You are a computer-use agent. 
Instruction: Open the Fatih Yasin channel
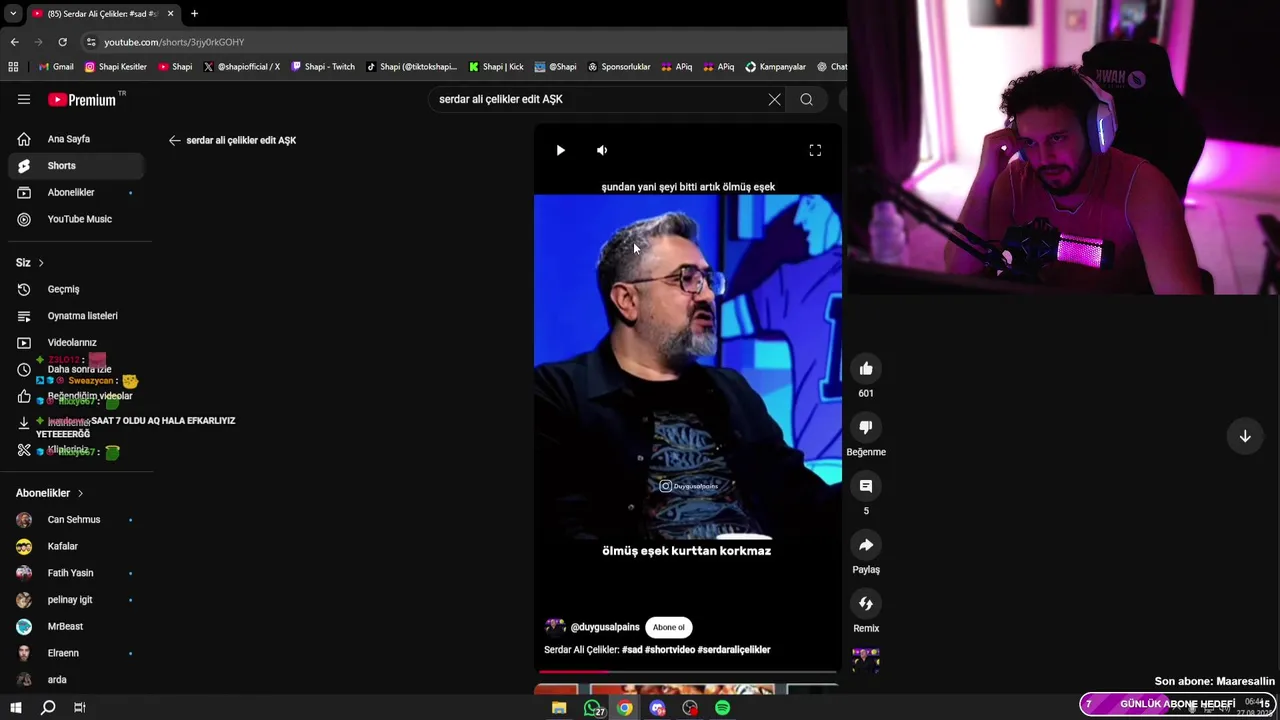[76, 573]
